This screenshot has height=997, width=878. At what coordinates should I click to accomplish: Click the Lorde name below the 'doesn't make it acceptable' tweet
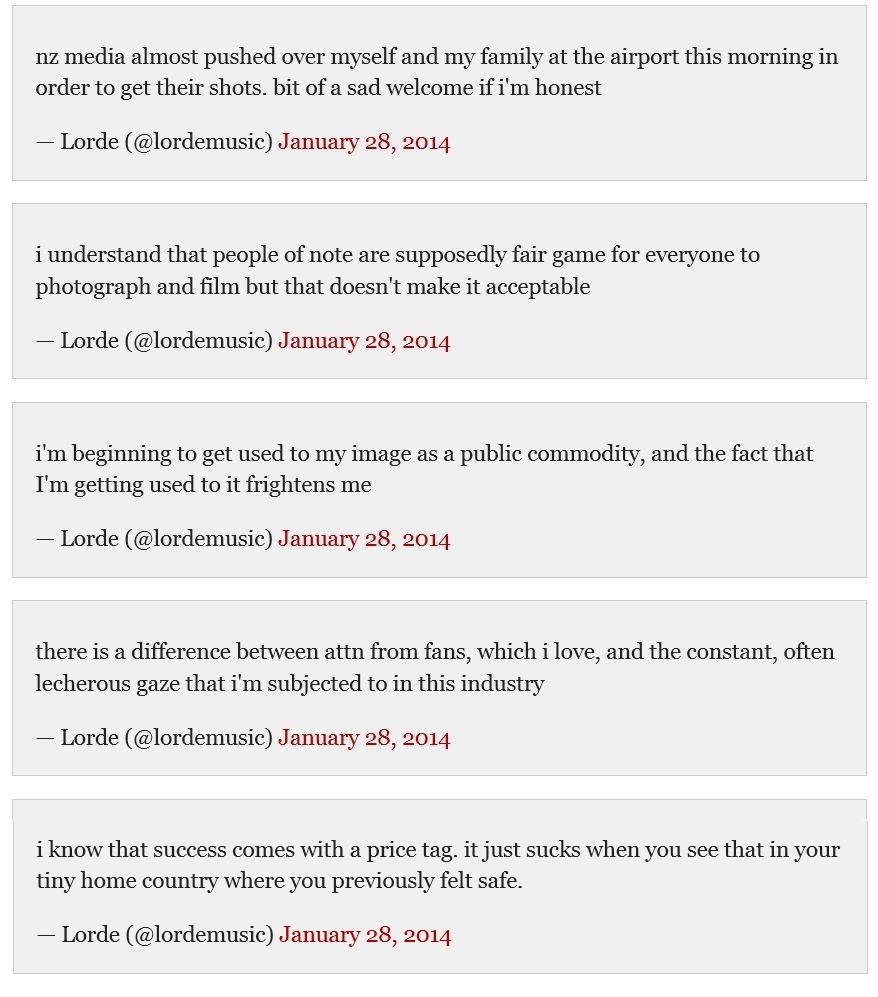click(89, 341)
